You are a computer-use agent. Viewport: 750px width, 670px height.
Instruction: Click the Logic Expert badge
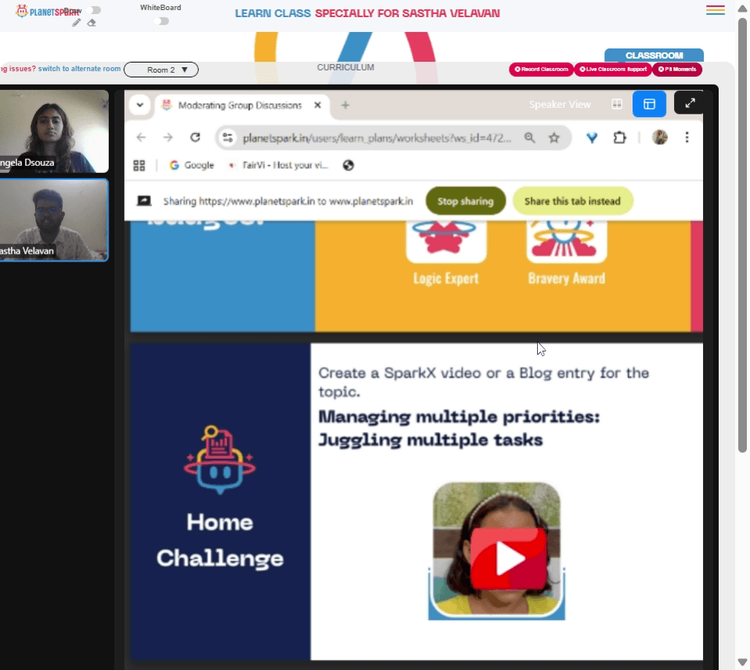point(446,253)
